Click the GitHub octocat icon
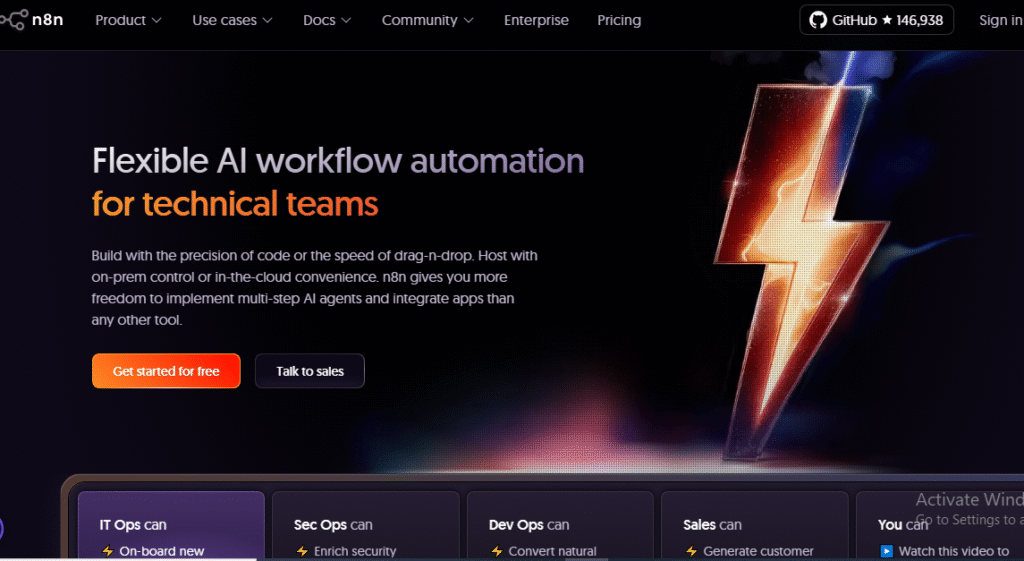 pos(818,20)
